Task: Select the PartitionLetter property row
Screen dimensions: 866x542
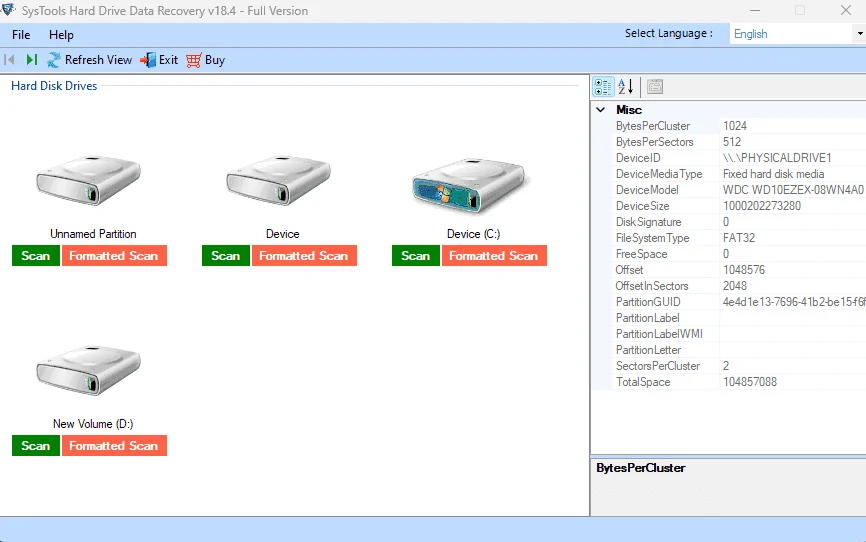Action: 738,350
